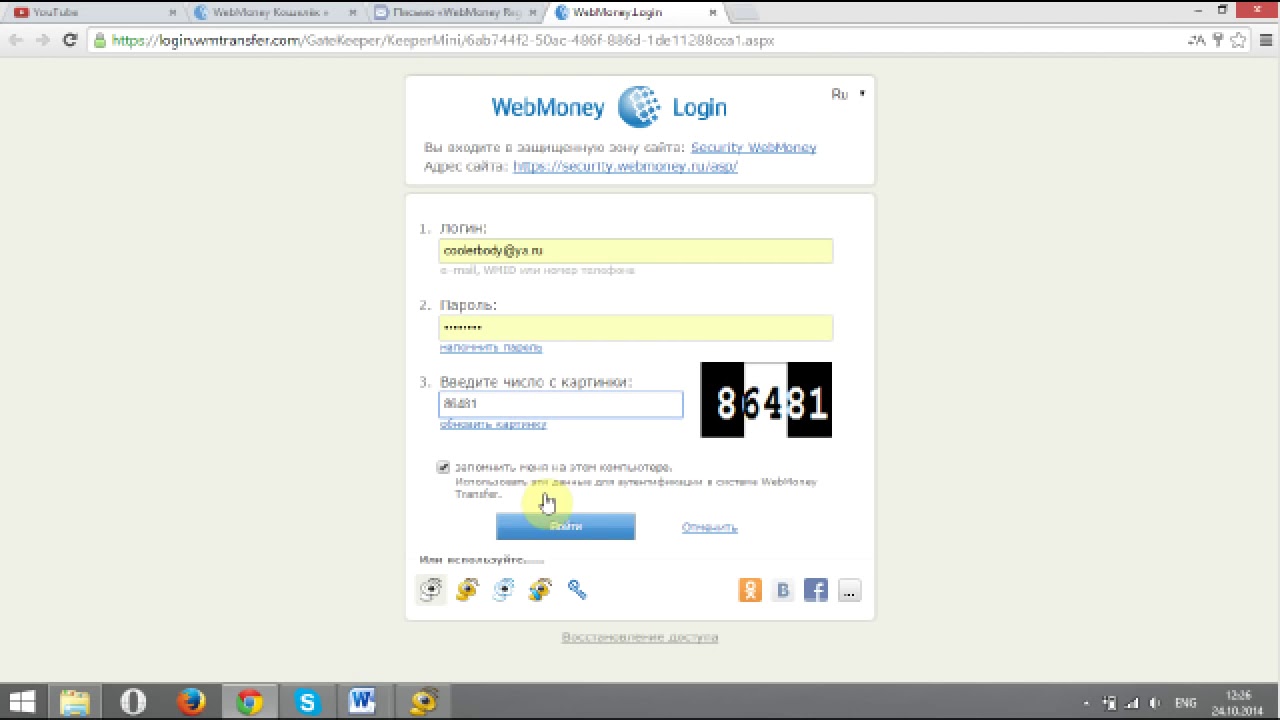Click the обновить картинку link
The height and width of the screenshot is (720, 1280).
[493, 424]
